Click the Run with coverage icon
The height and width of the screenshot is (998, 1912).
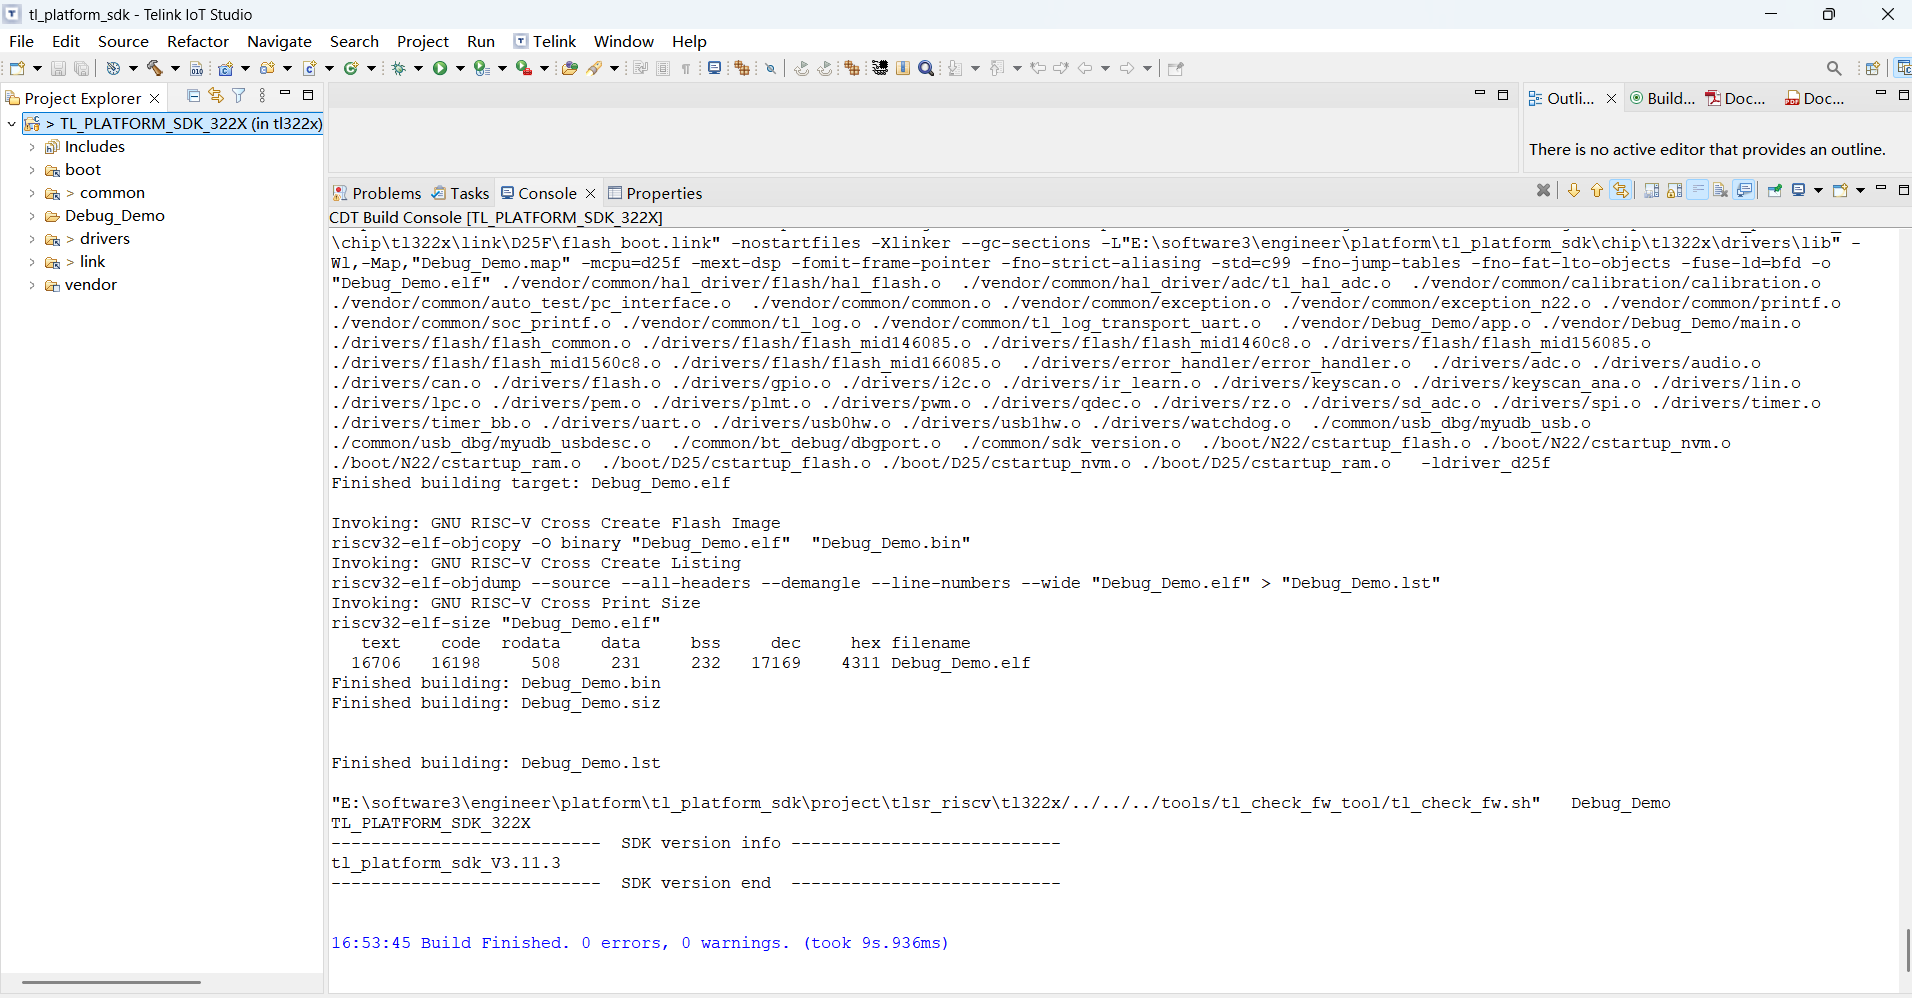(481, 68)
